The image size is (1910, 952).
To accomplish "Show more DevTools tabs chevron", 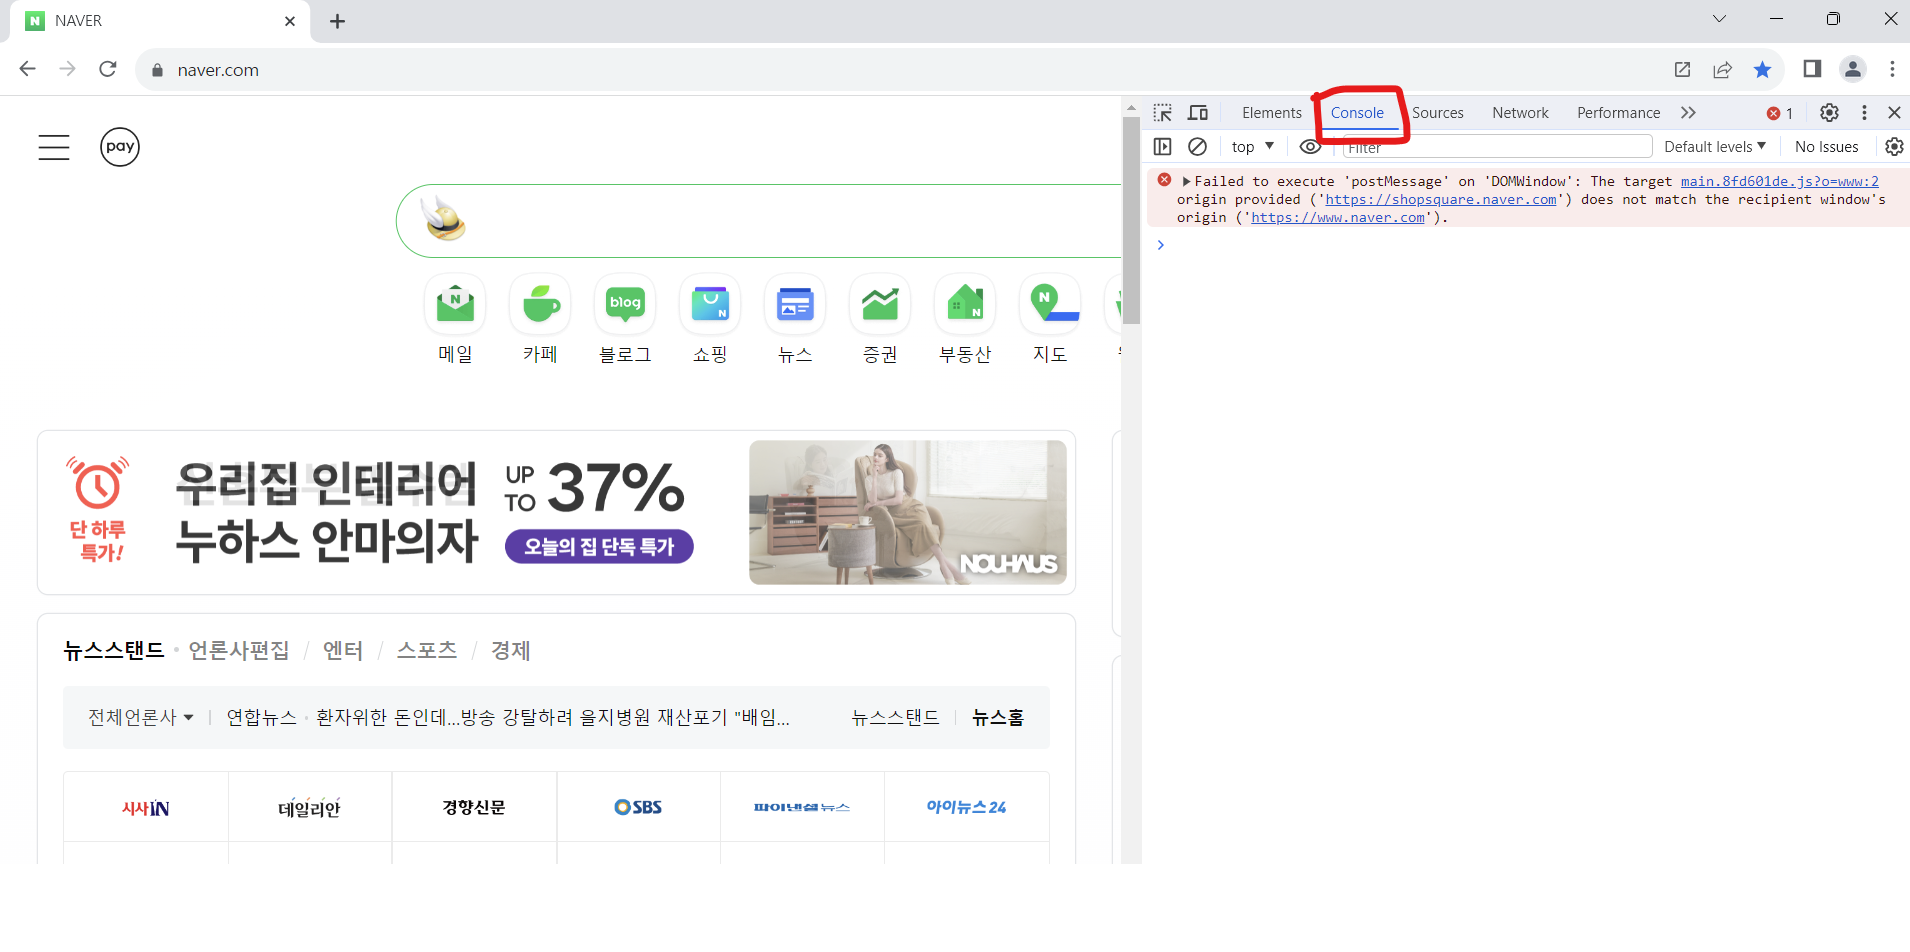I will point(1688,113).
